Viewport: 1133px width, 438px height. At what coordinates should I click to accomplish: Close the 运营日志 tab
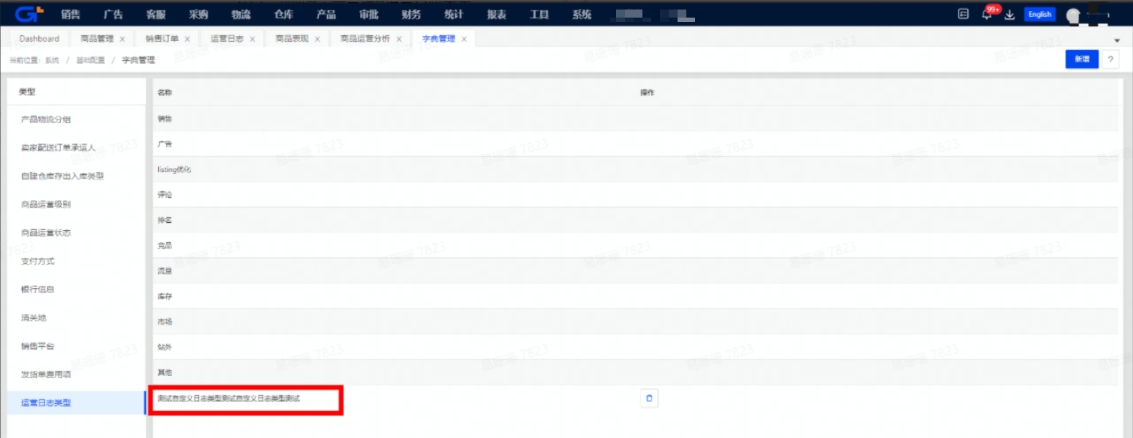coord(253,39)
